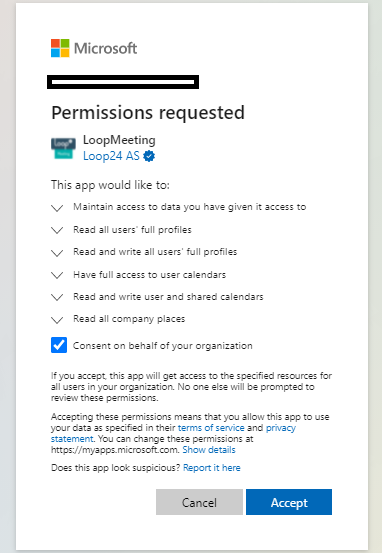This screenshot has height=553, width=382.
Task: Click Report it here link
Action: pos(212,468)
